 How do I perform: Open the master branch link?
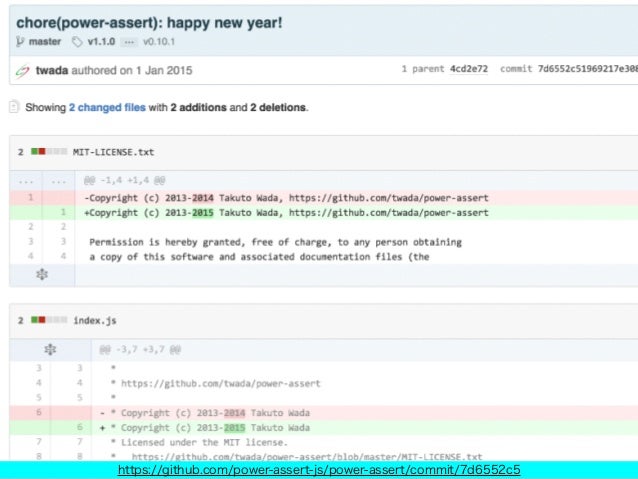pos(45,42)
